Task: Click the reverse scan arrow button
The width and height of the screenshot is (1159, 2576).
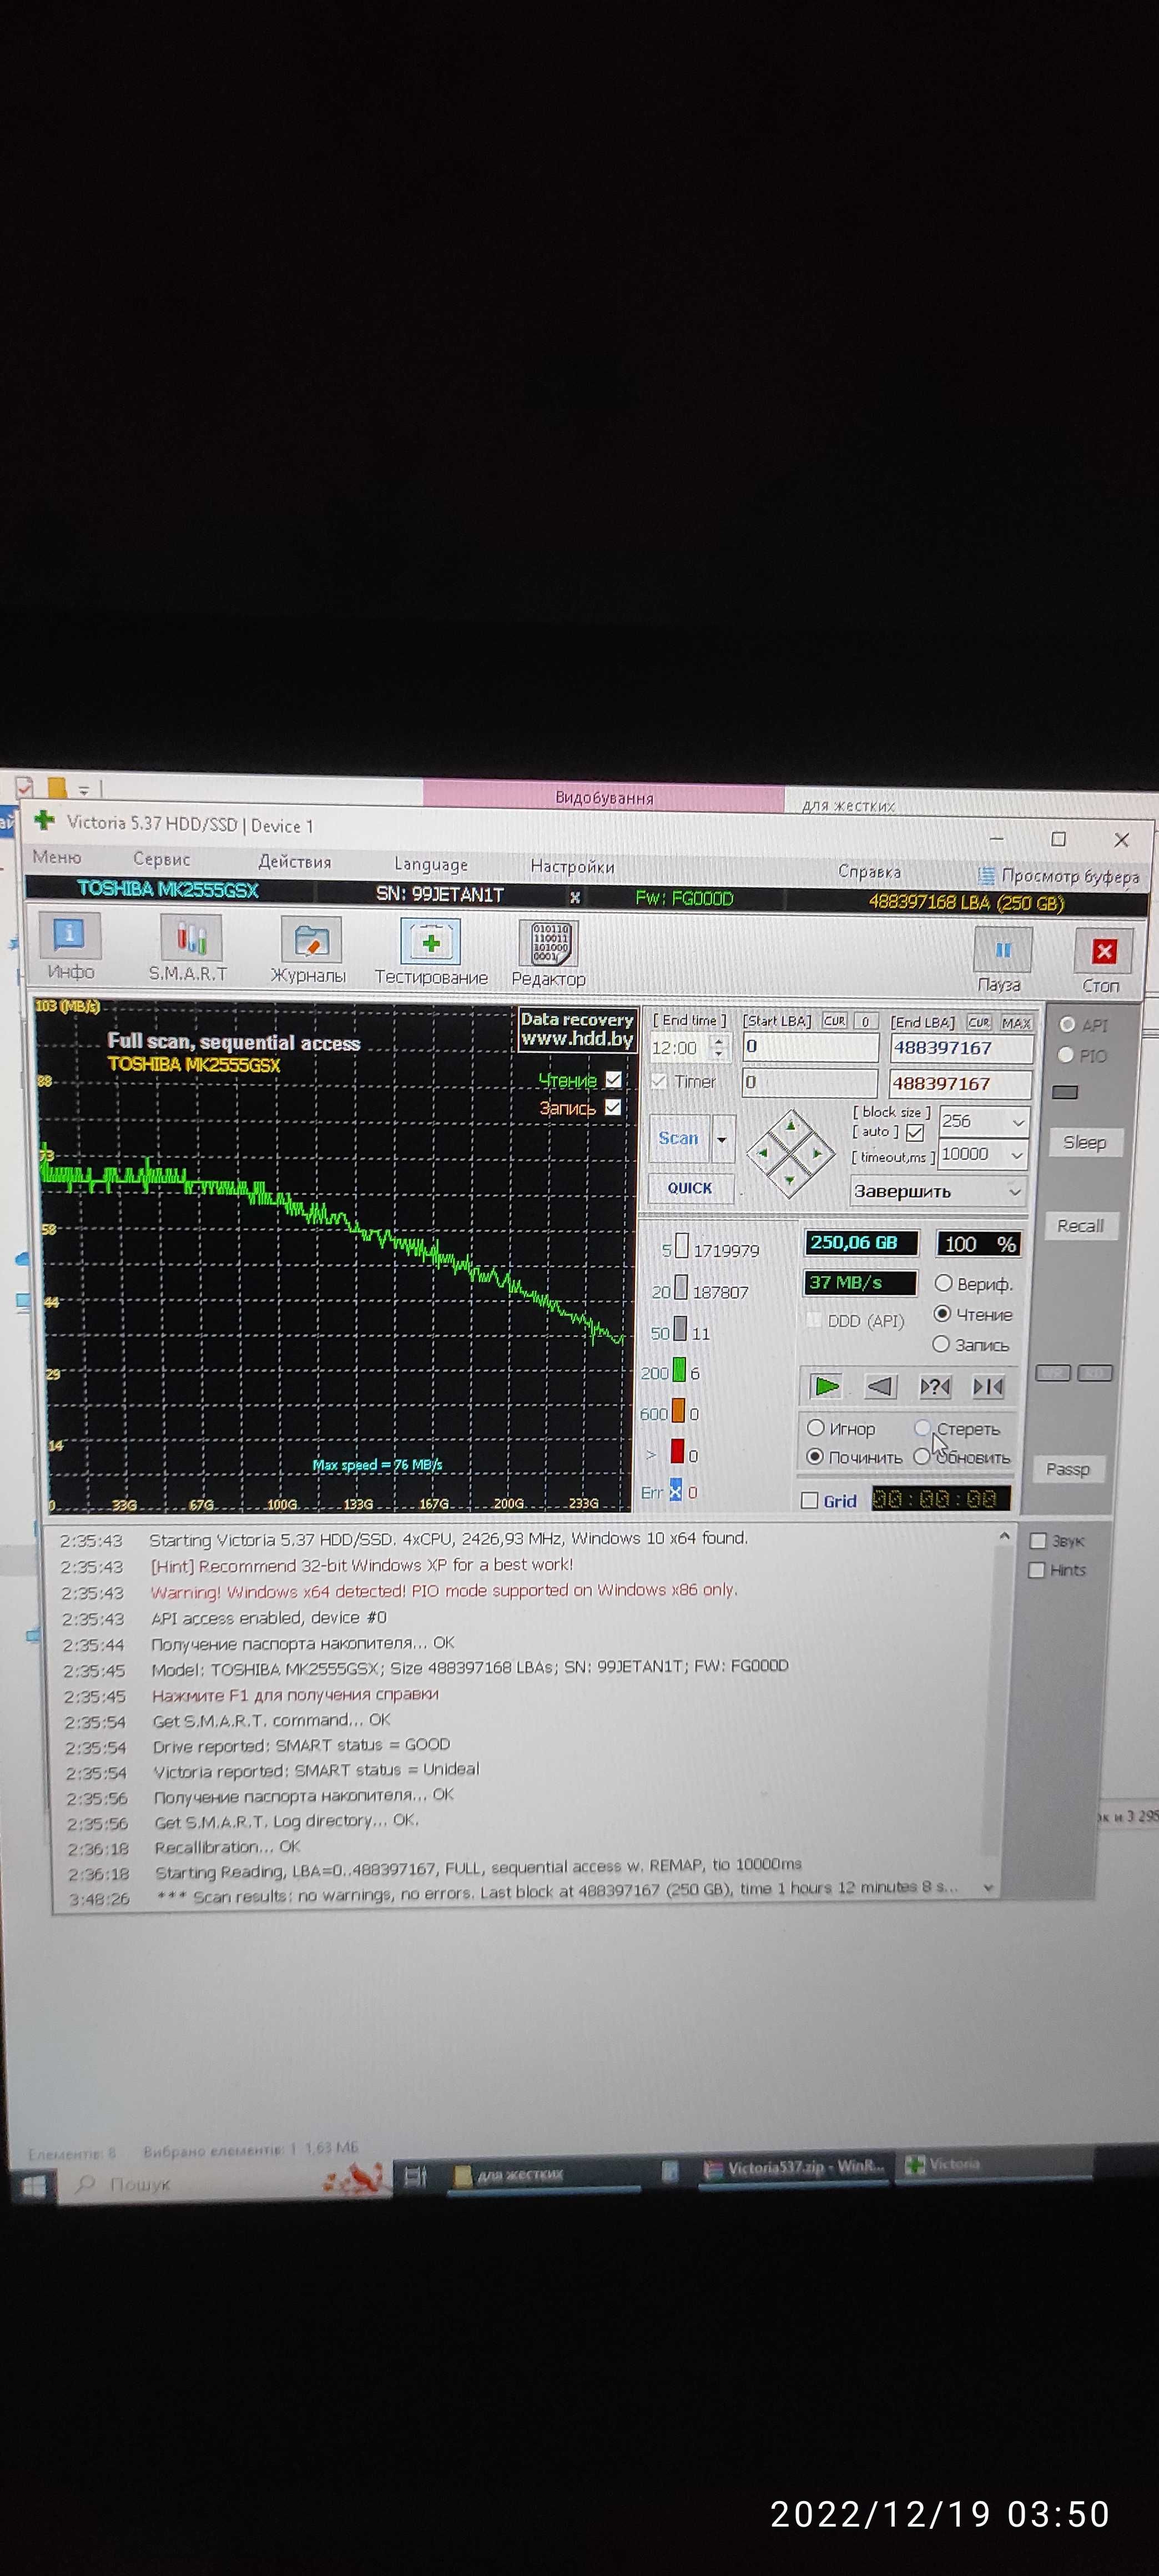Action: point(880,1386)
